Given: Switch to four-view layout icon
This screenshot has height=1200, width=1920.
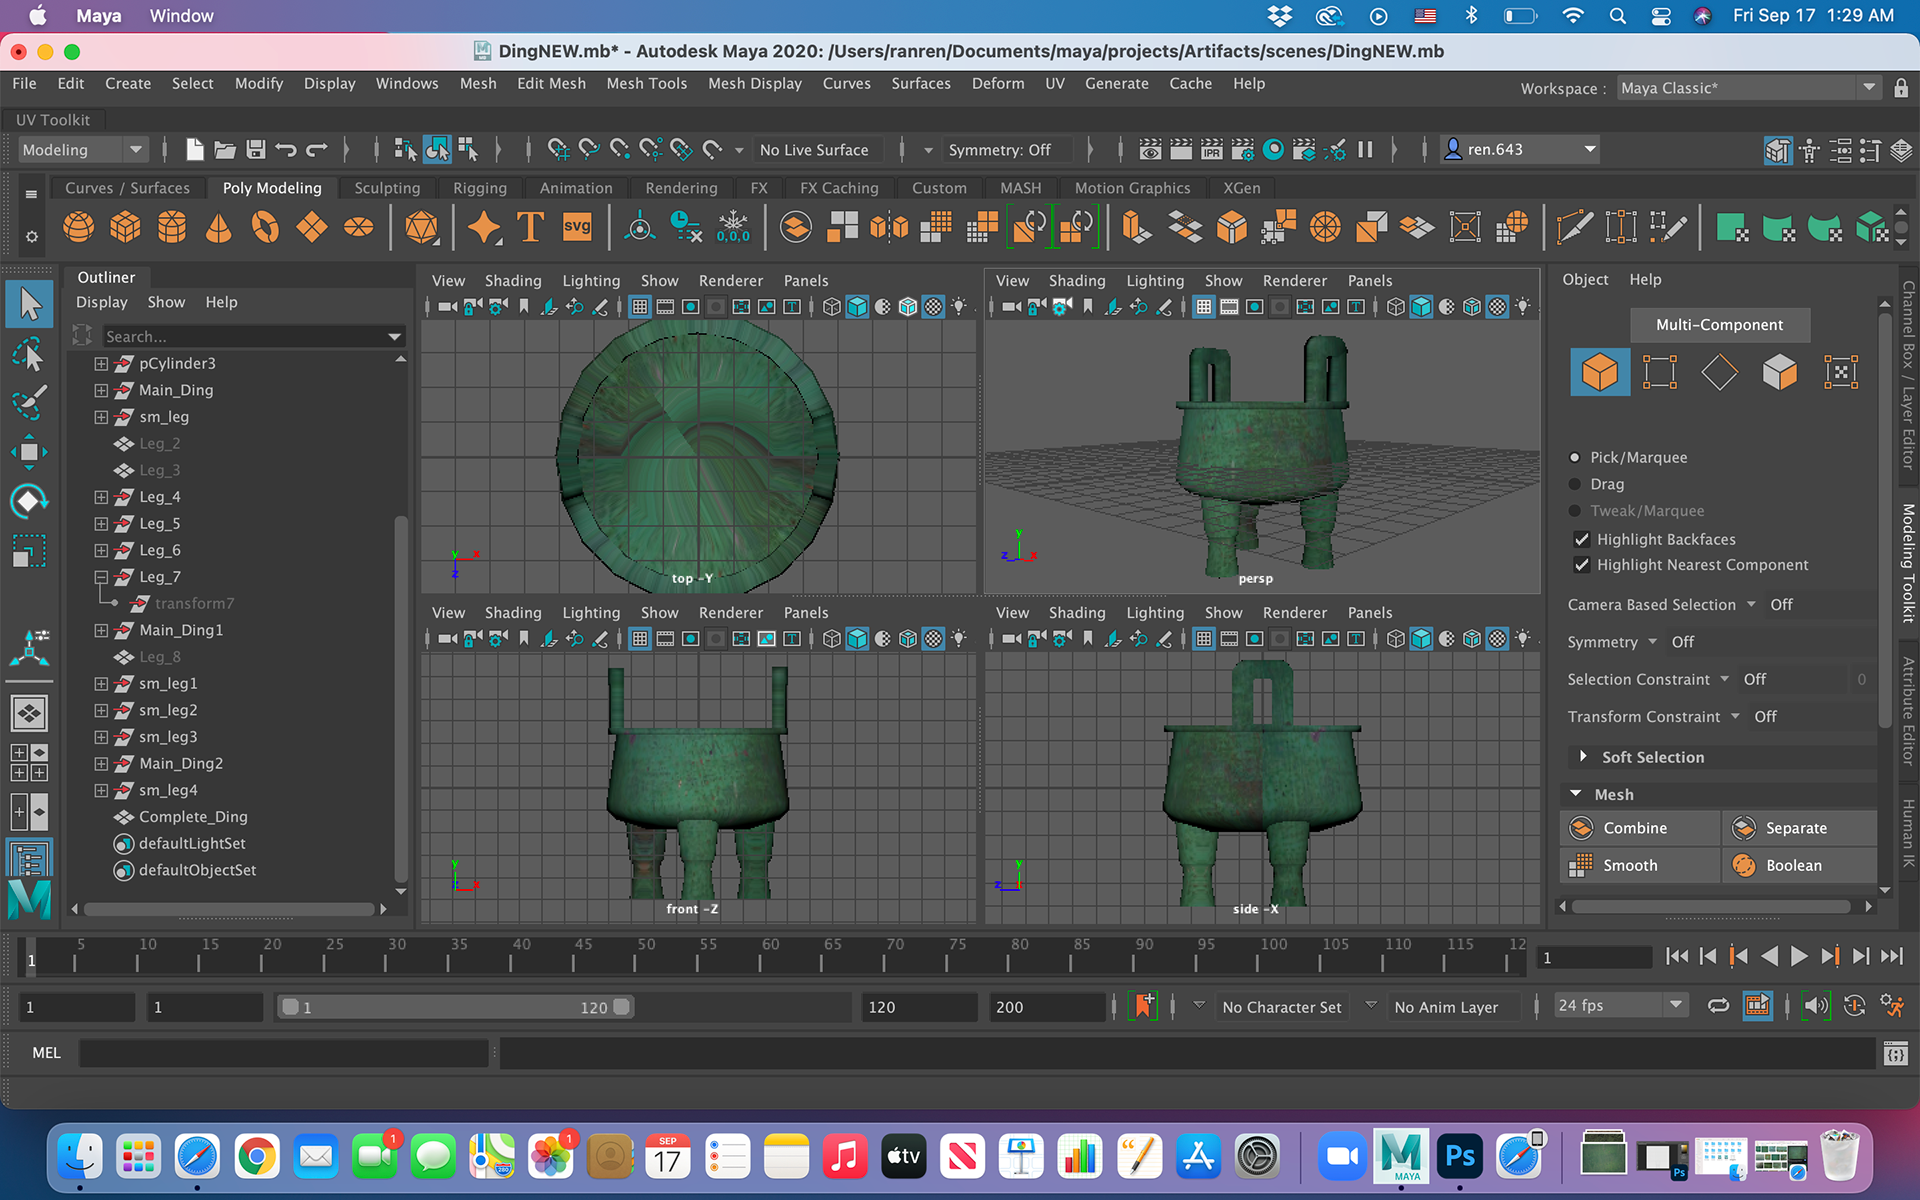Looking at the screenshot, I should pos(29,762).
